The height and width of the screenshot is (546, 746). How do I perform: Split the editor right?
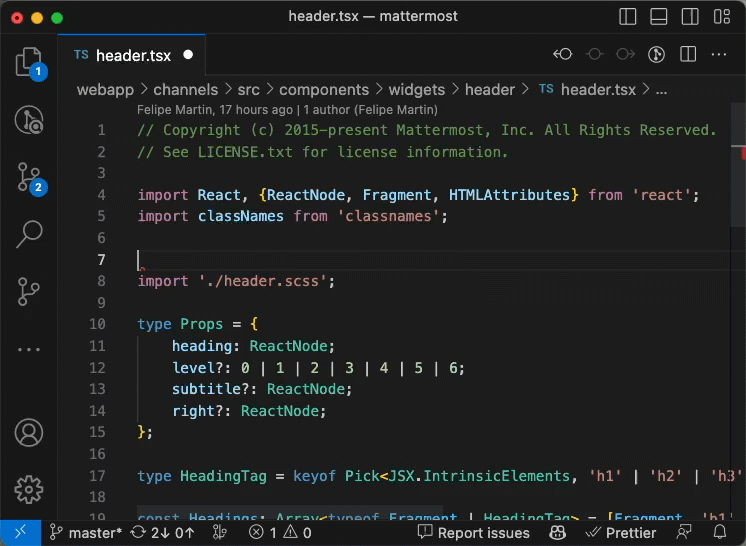[x=688, y=54]
